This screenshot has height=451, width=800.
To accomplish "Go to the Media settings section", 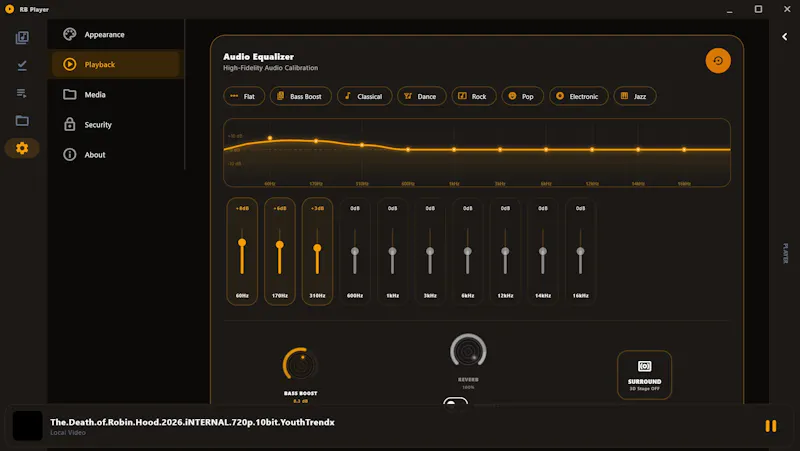I will 116,94.
